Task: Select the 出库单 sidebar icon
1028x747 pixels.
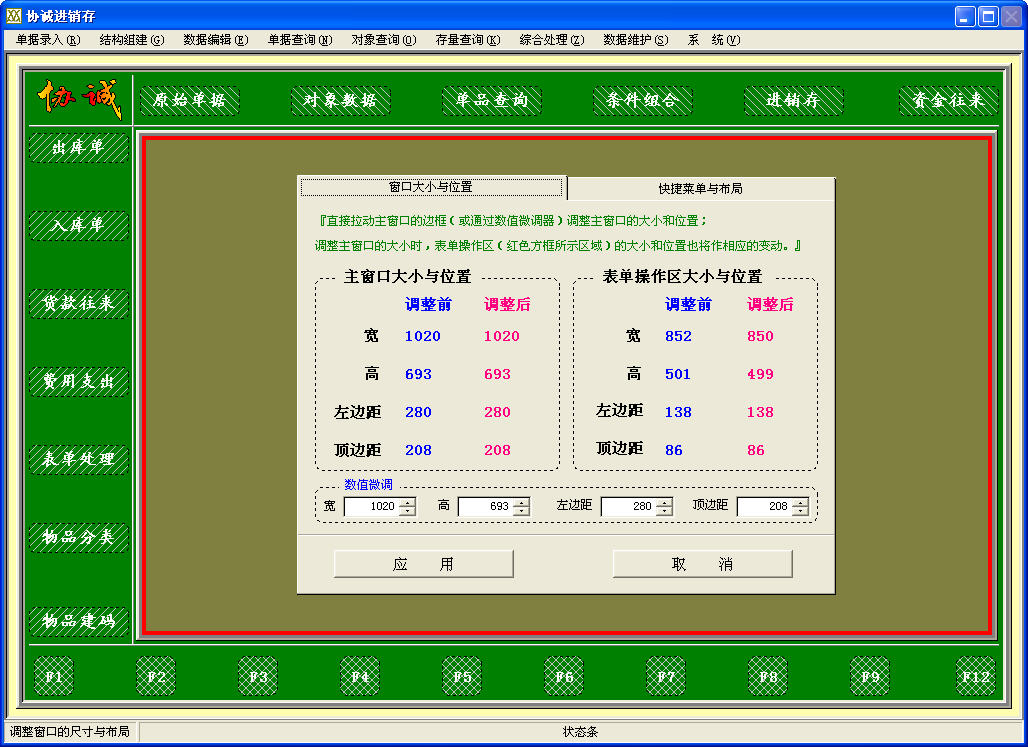Action: coord(78,148)
